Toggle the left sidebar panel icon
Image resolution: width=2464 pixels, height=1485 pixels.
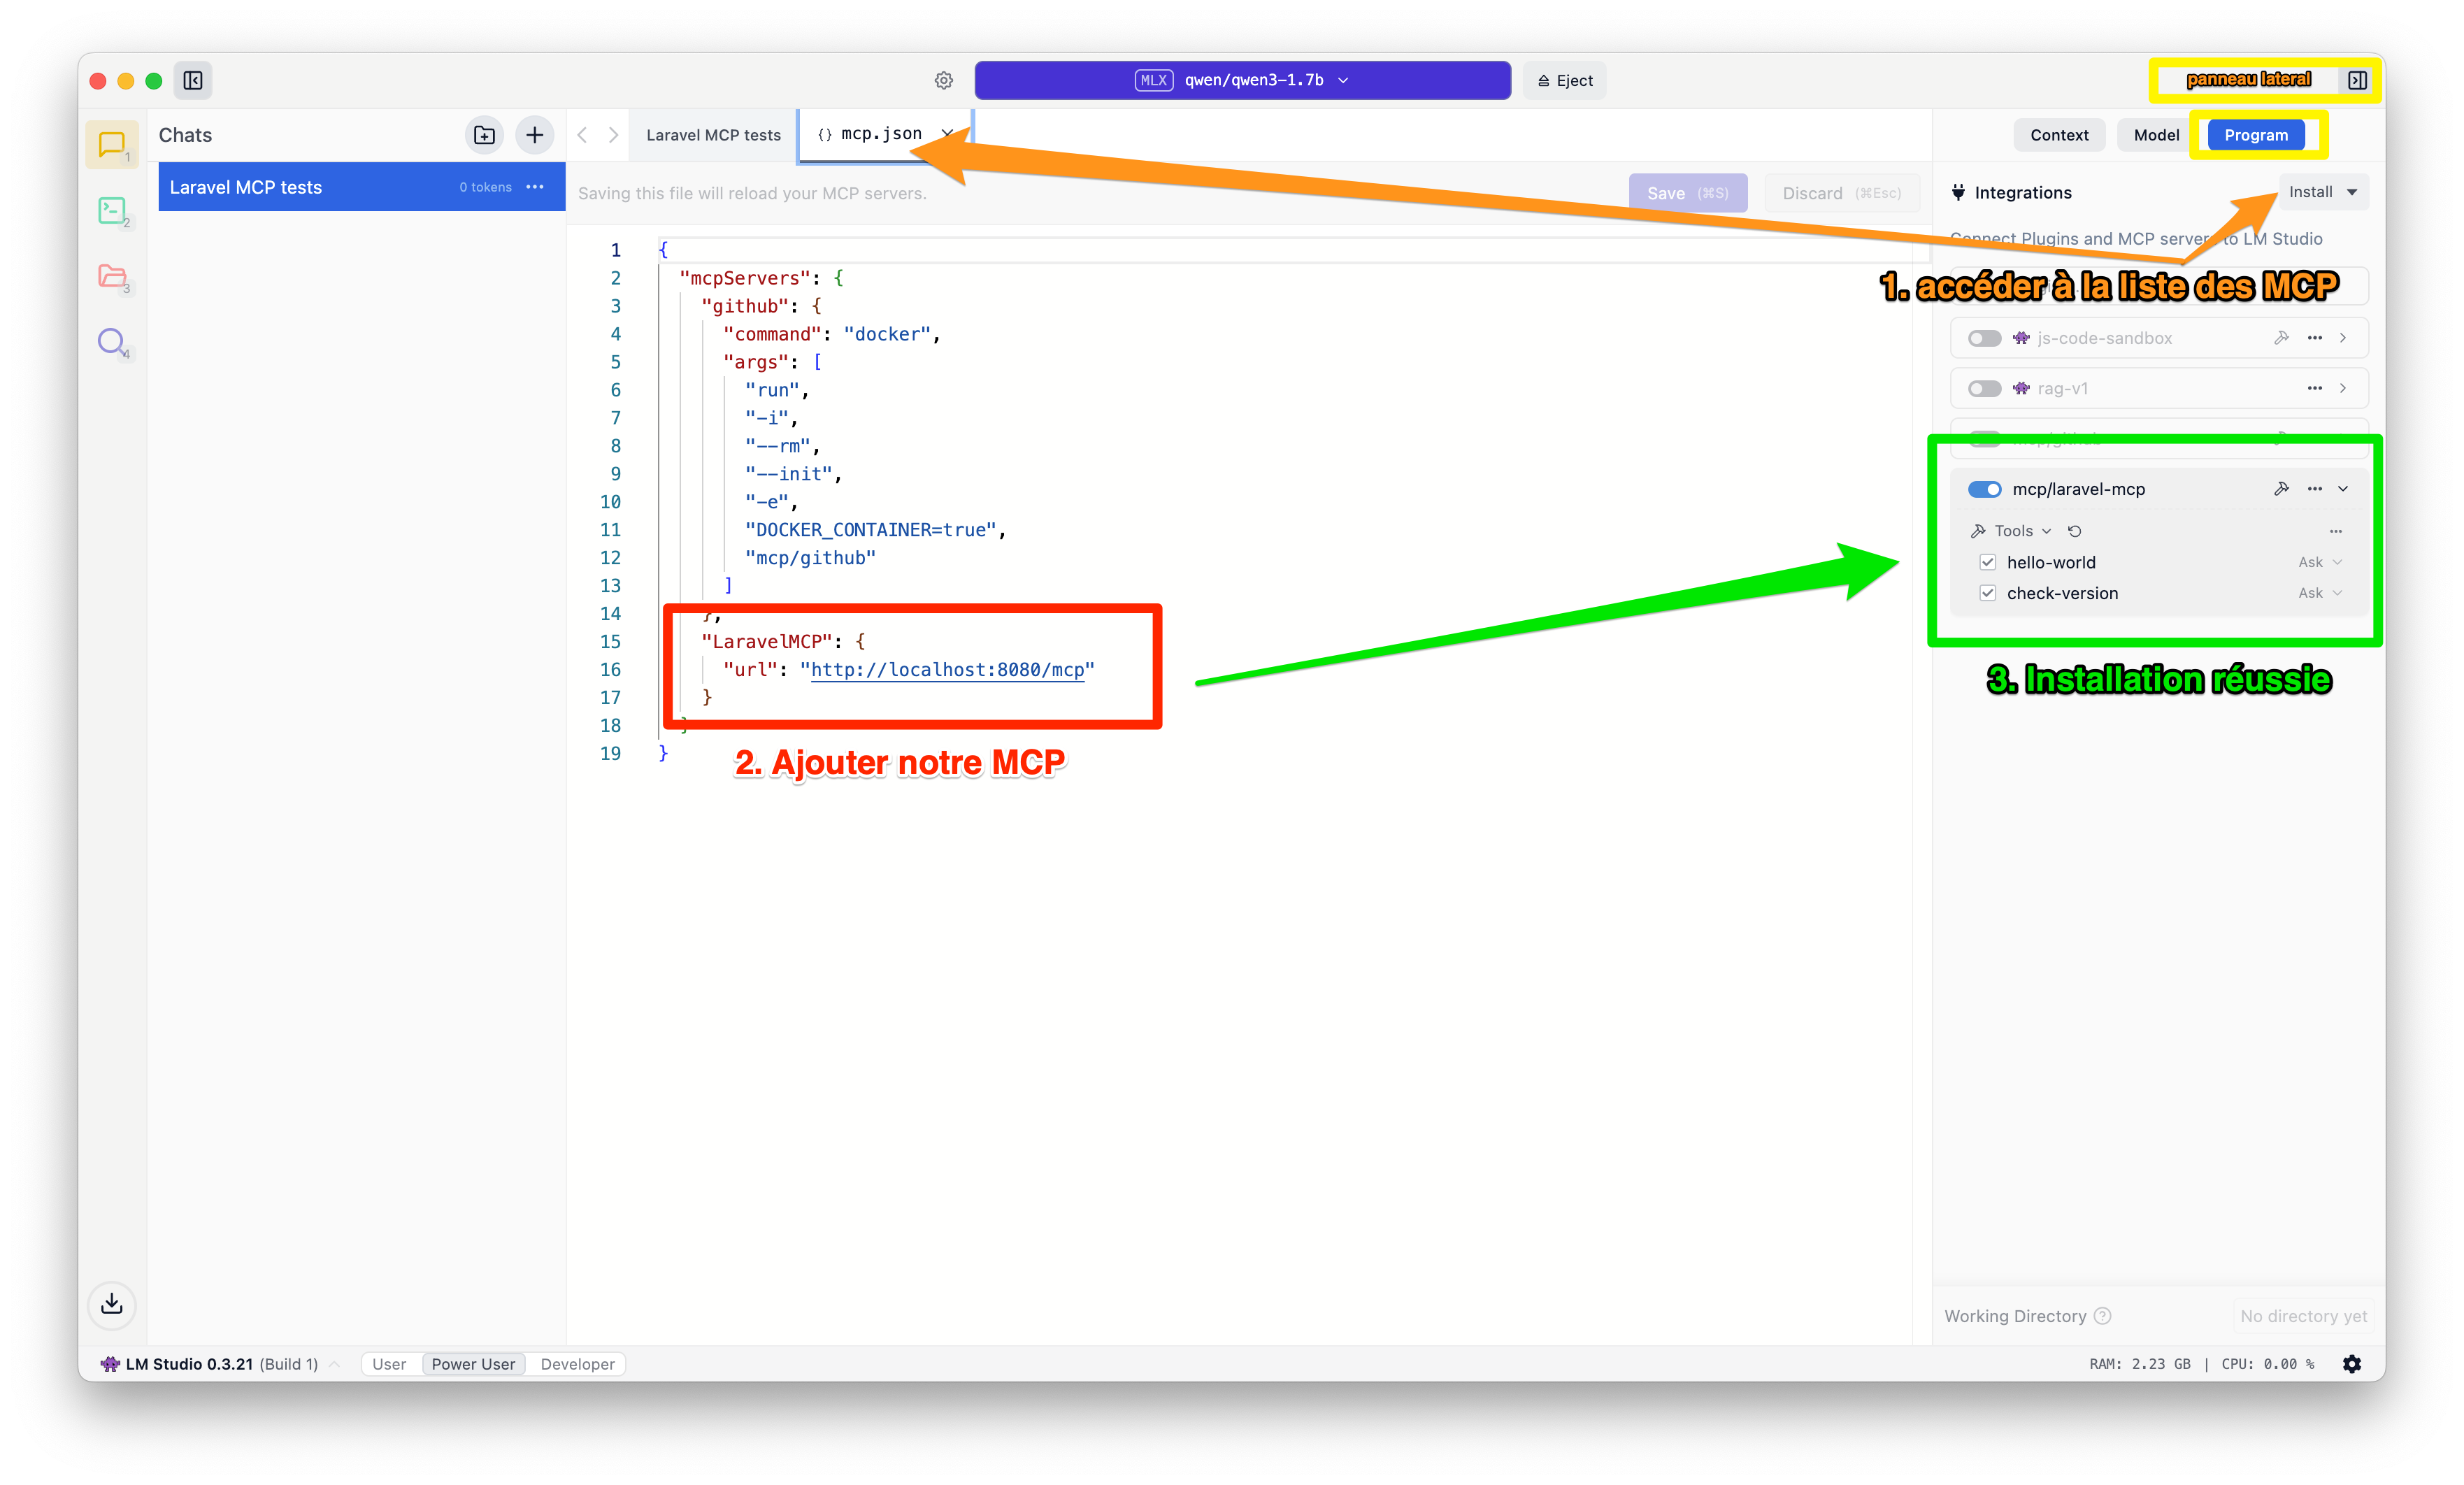pos(193,80)
